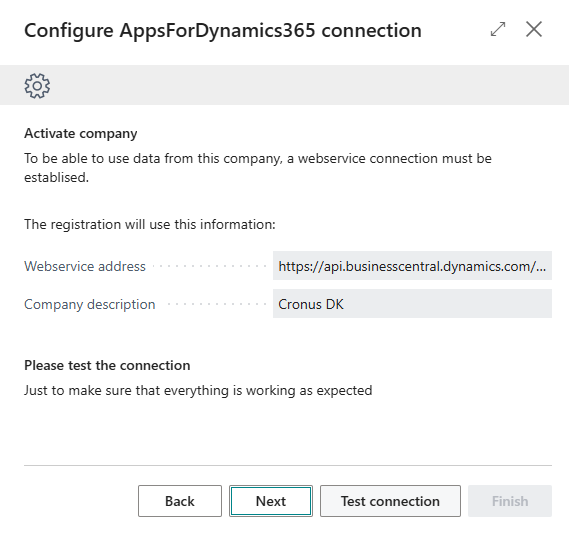Click the gear icon in the gray banner
569x534 pixels.
pos(37,86)
